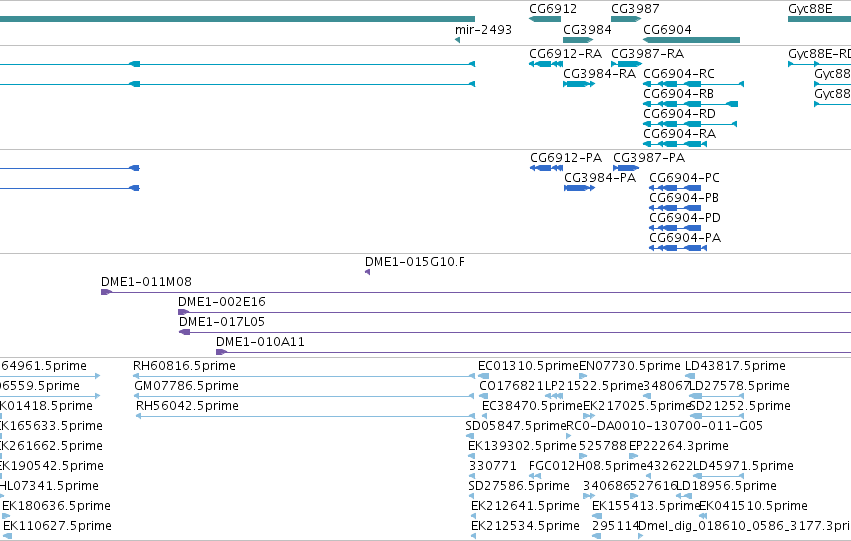This screenshot has height=541, width=851.
Task: Select the CG3987-RA transcript
Action: coord(626,64)
